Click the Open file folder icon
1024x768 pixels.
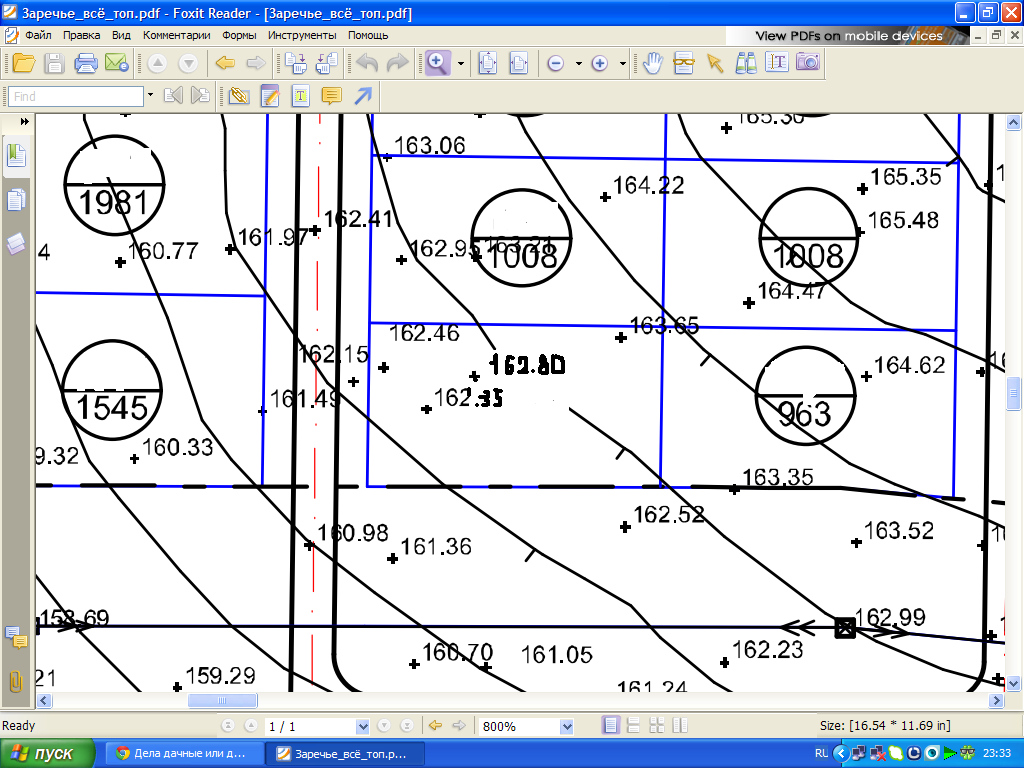(x=23, y=63)
